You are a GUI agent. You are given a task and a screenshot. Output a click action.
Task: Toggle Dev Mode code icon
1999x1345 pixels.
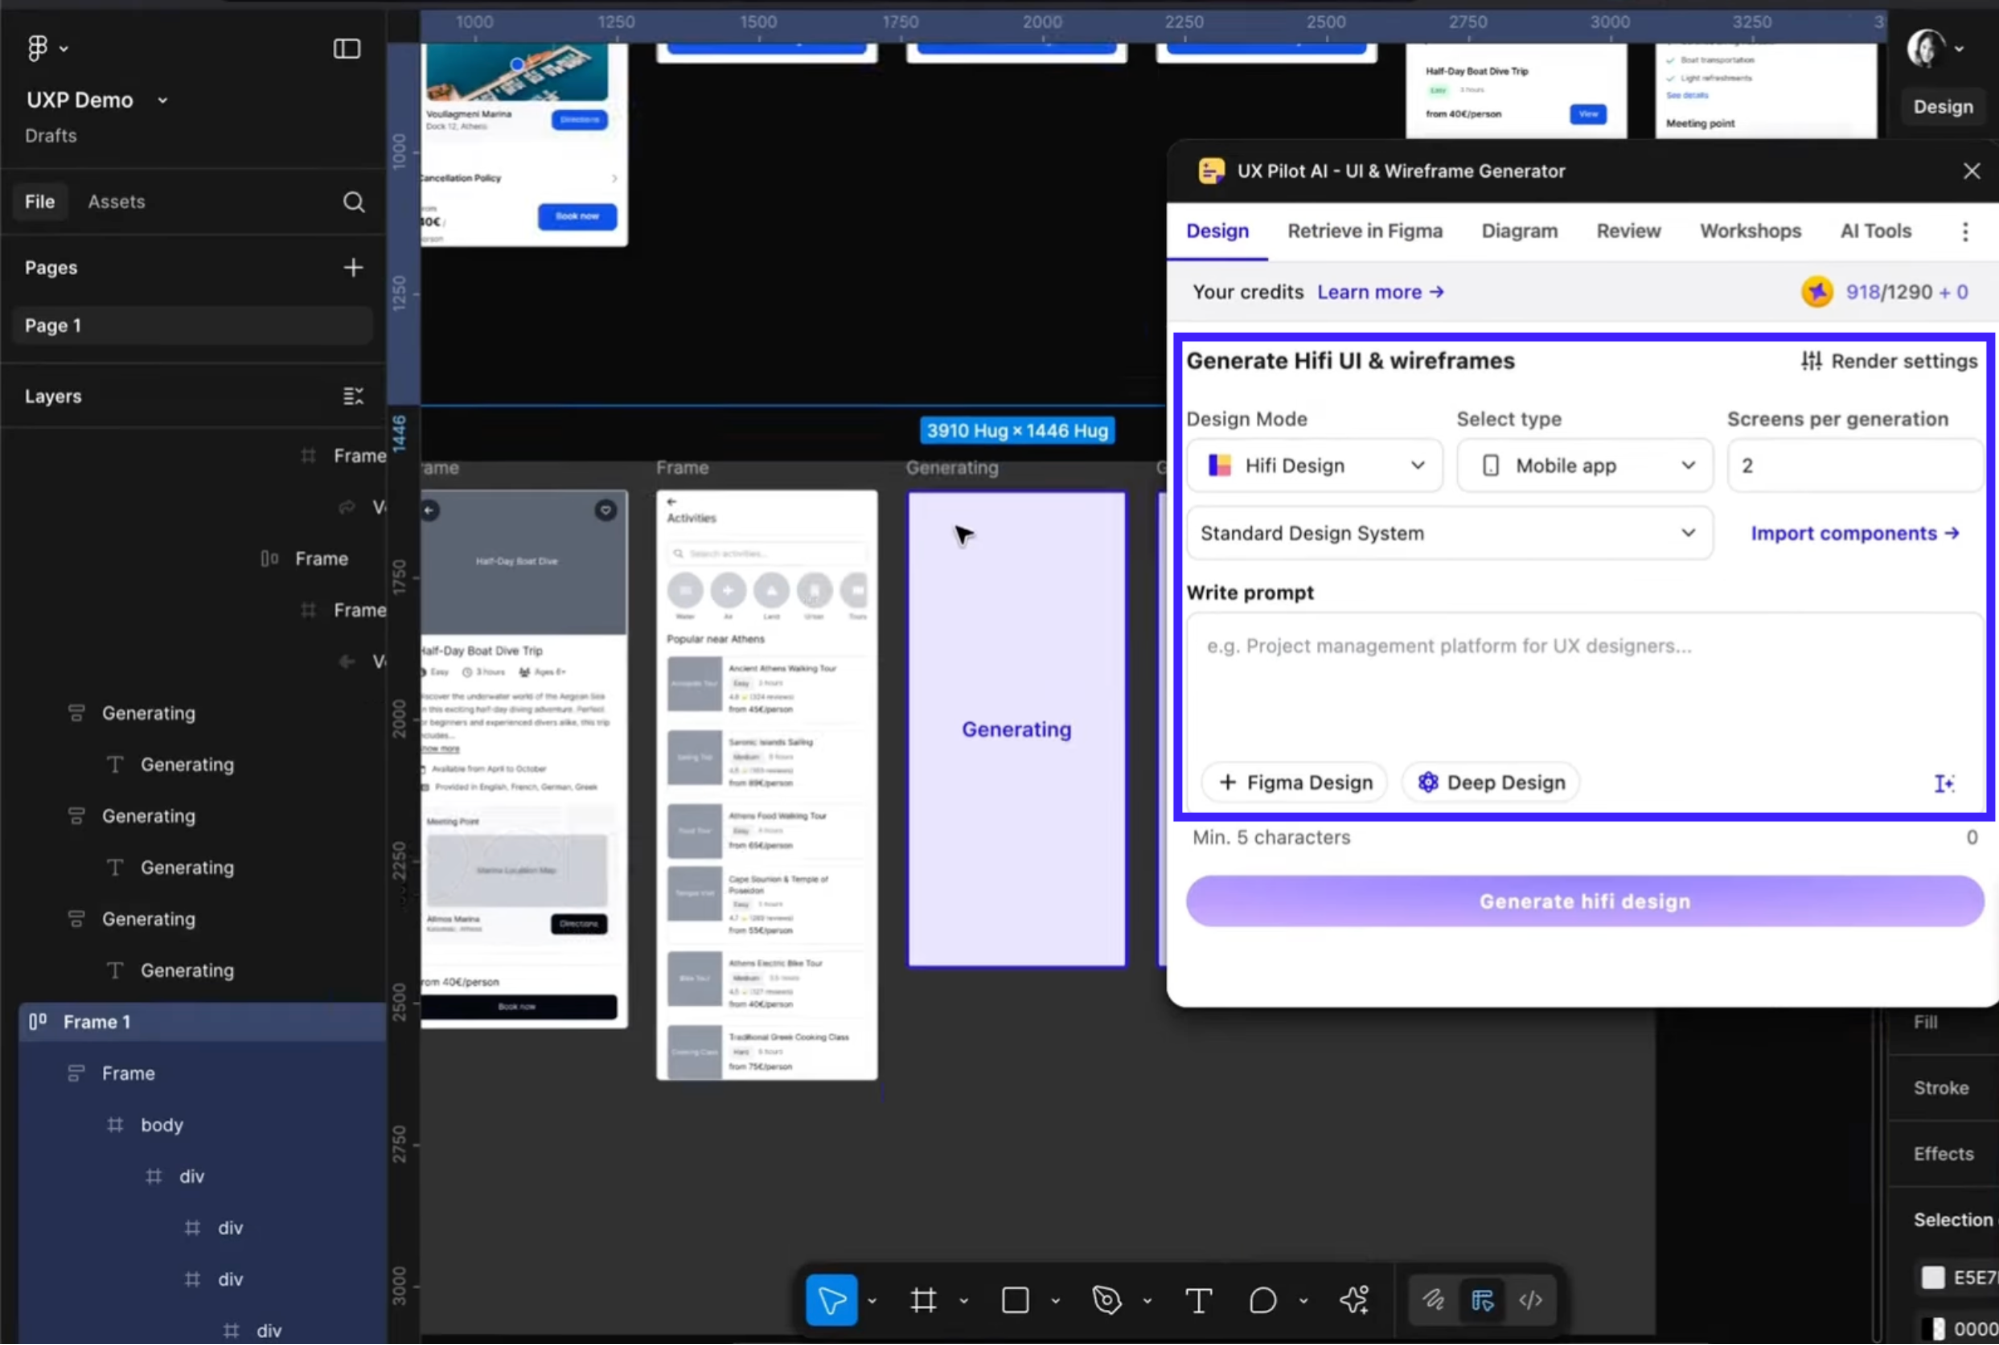(x=1530, y=1300)
